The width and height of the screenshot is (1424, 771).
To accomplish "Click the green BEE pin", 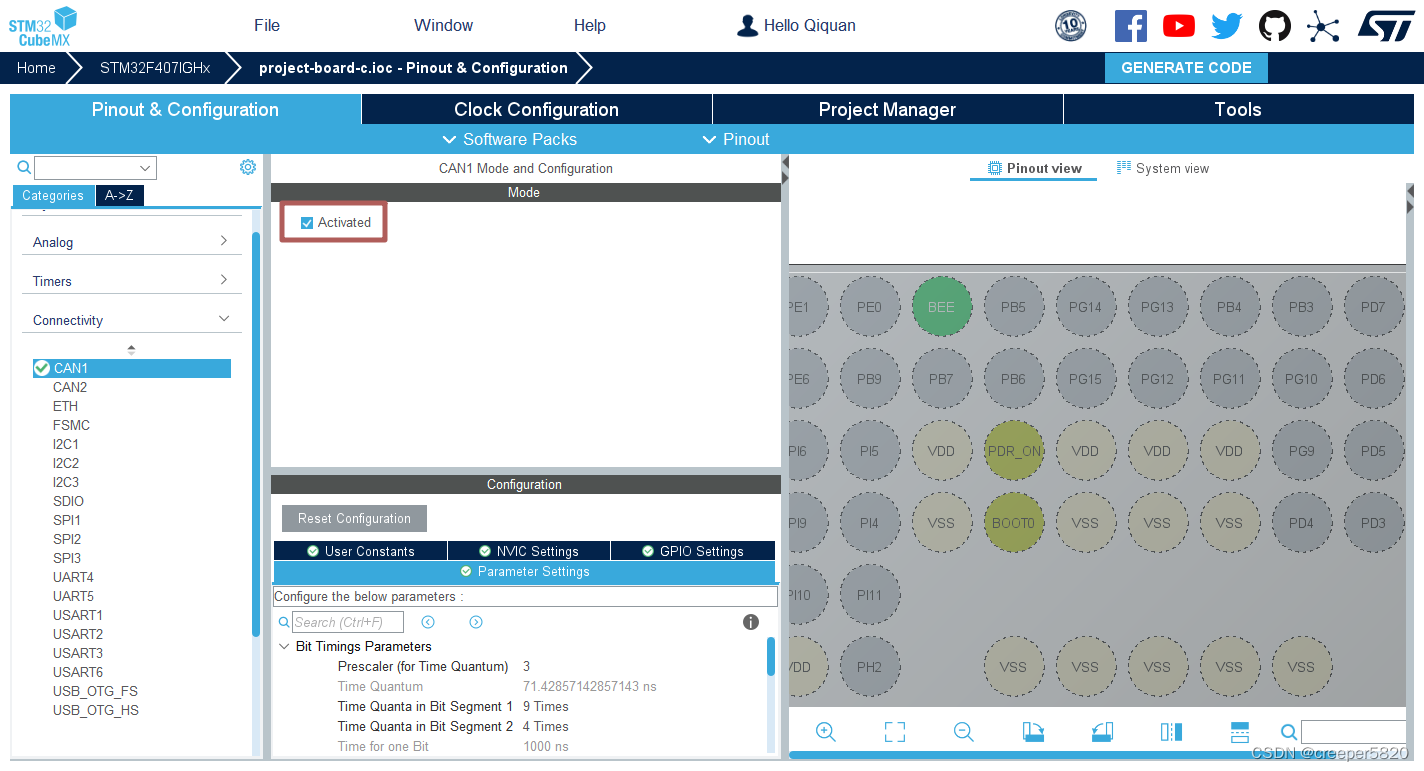I will (941, 307).
